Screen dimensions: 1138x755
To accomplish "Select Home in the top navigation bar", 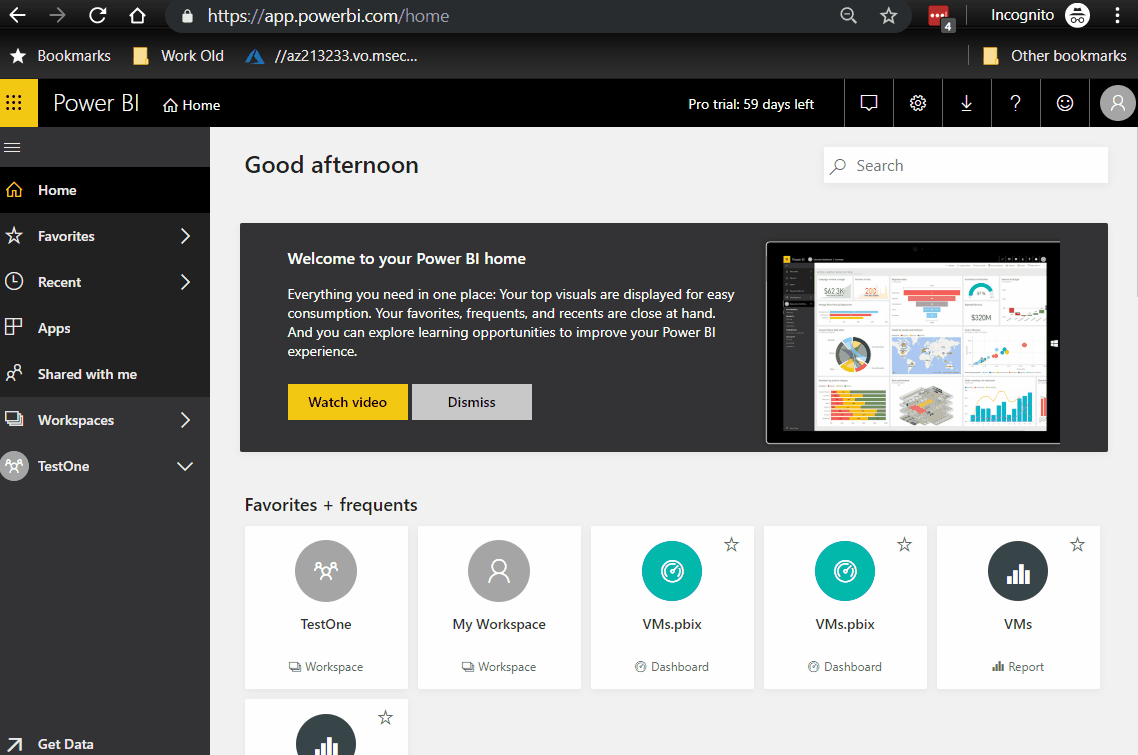I will pos(191,104).
